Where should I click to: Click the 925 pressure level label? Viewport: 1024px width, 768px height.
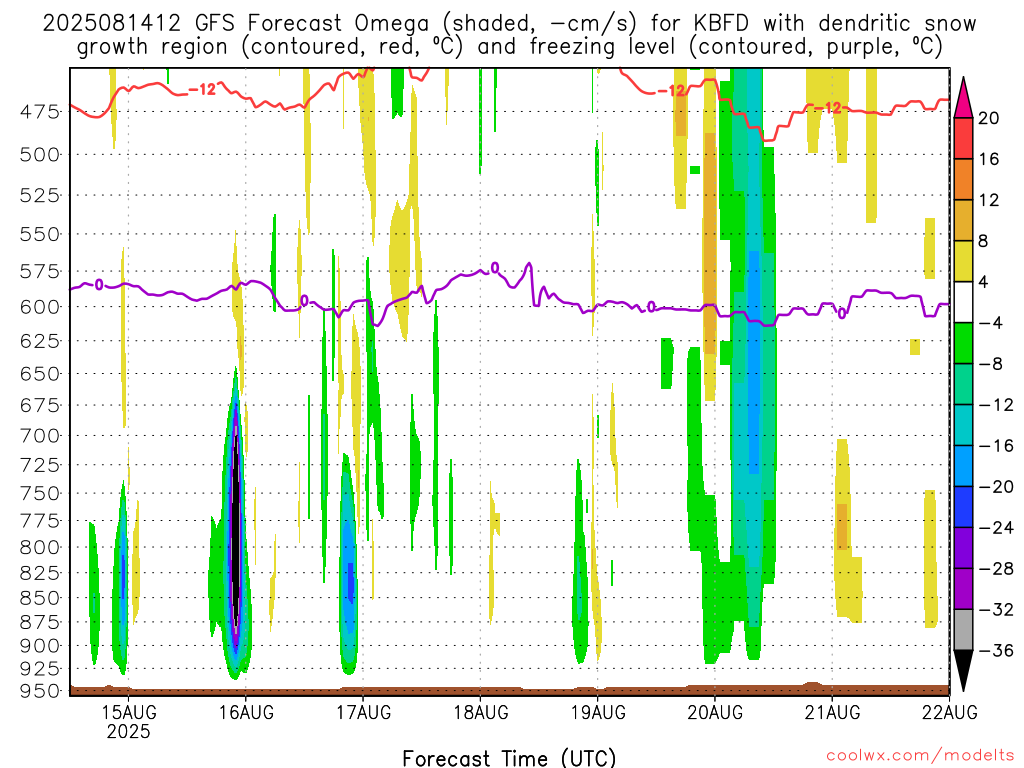tap(39, 669)
